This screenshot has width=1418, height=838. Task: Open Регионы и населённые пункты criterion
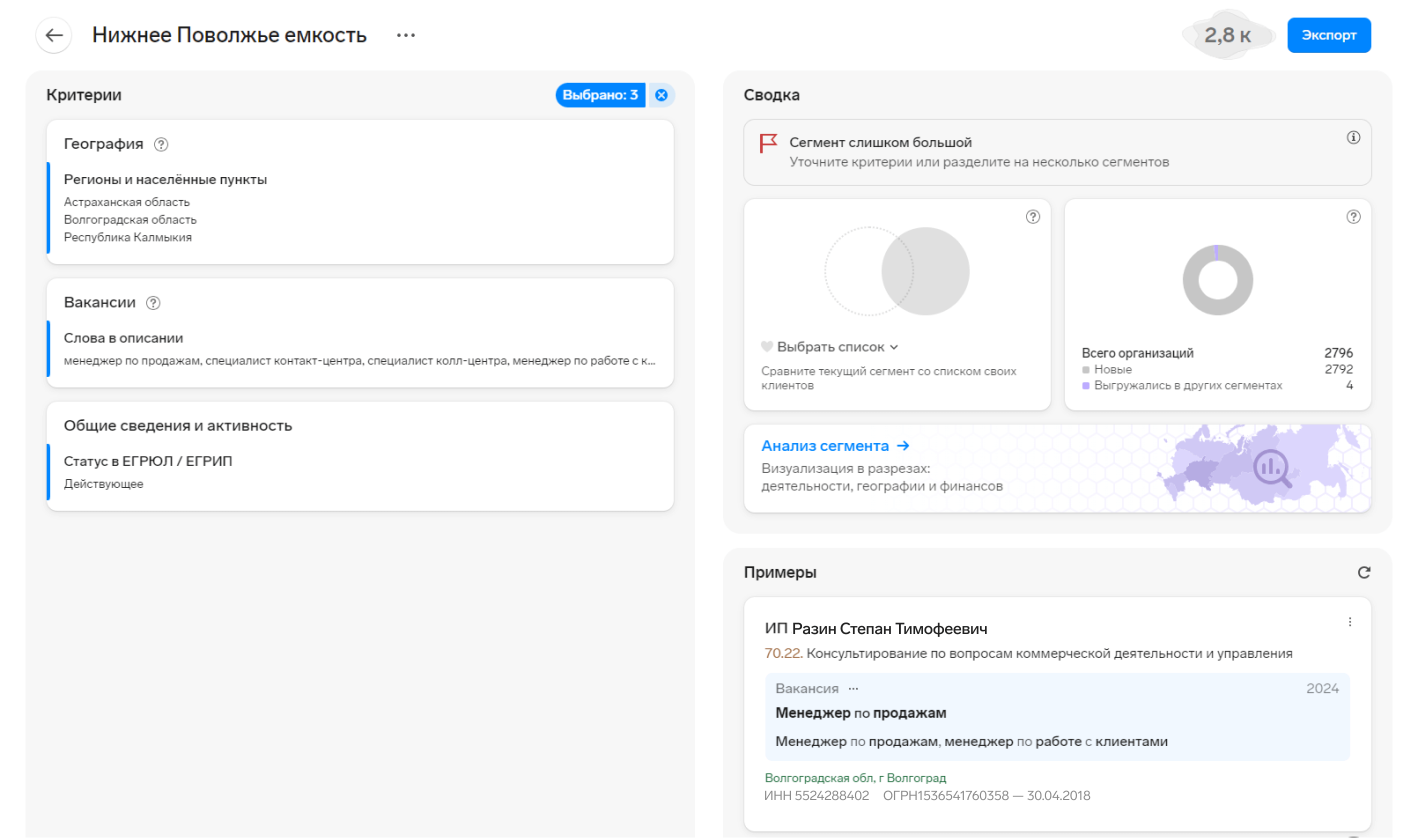(x=166, y=180)
